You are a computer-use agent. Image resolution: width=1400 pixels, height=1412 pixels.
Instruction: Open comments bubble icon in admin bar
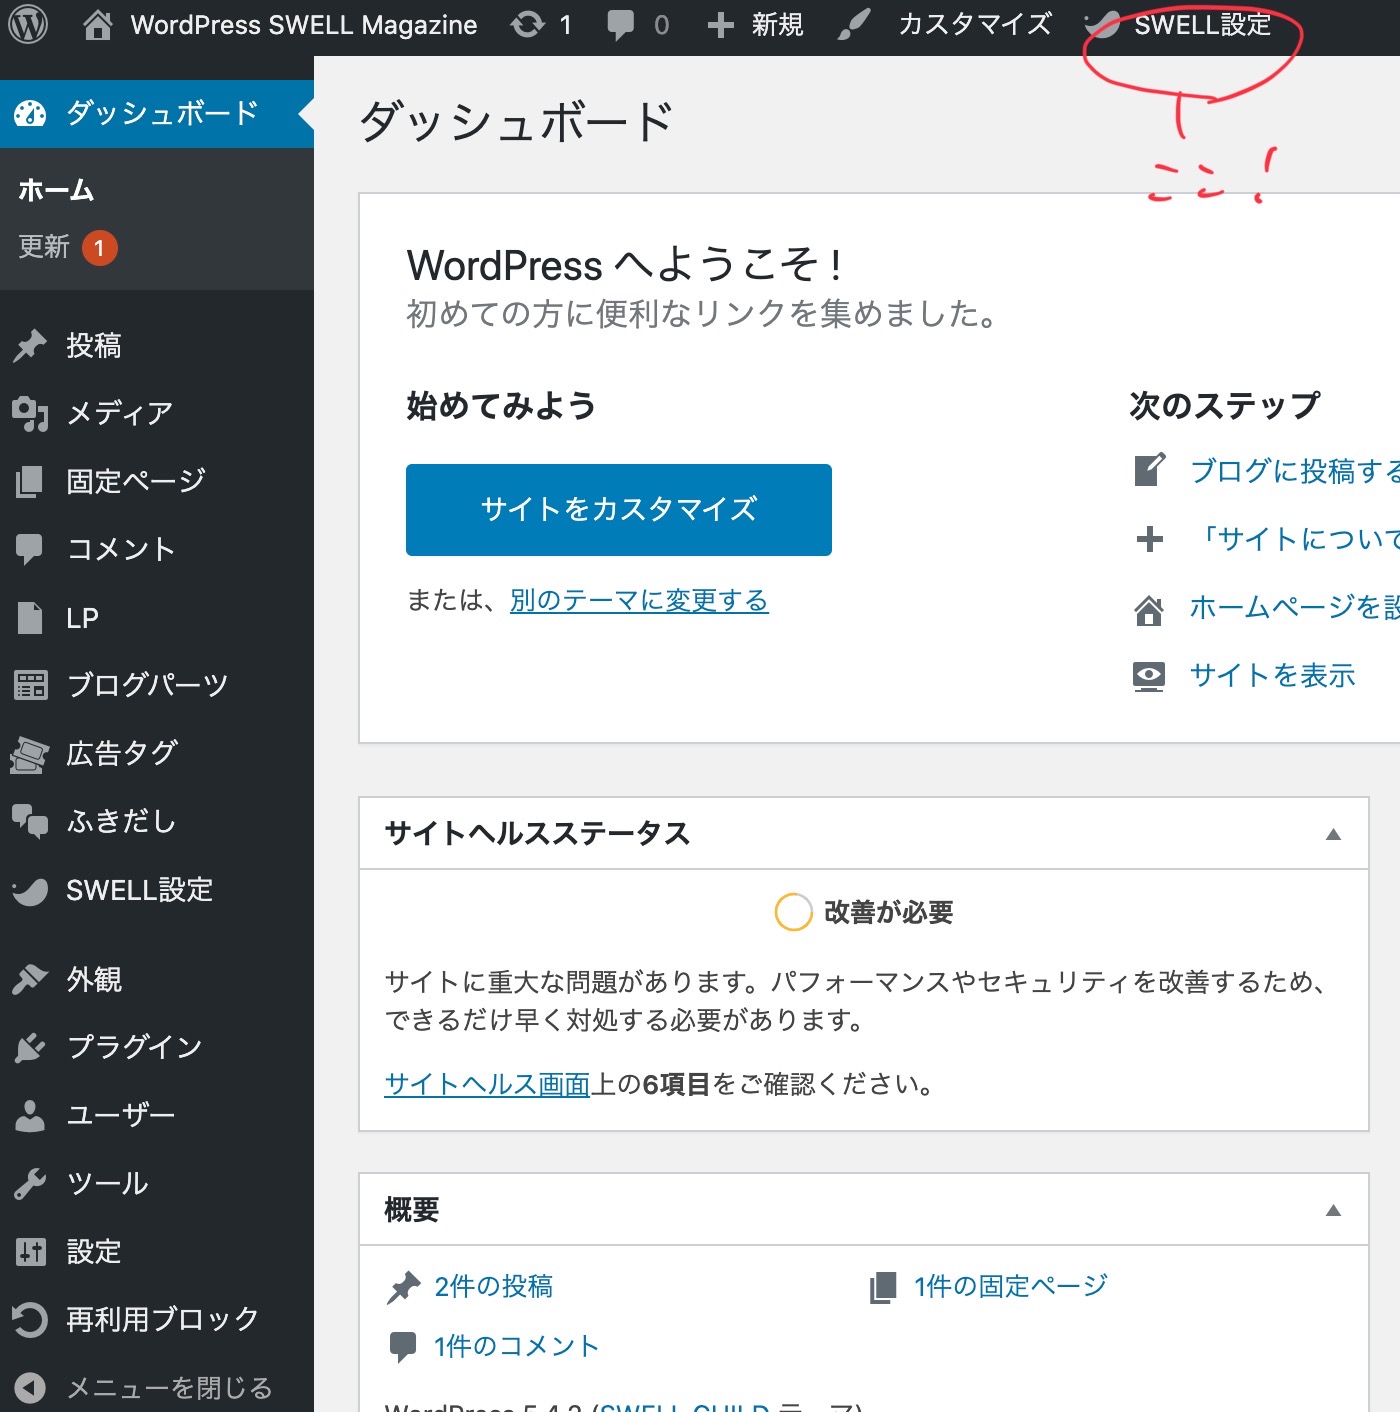(x=621, y=25)
